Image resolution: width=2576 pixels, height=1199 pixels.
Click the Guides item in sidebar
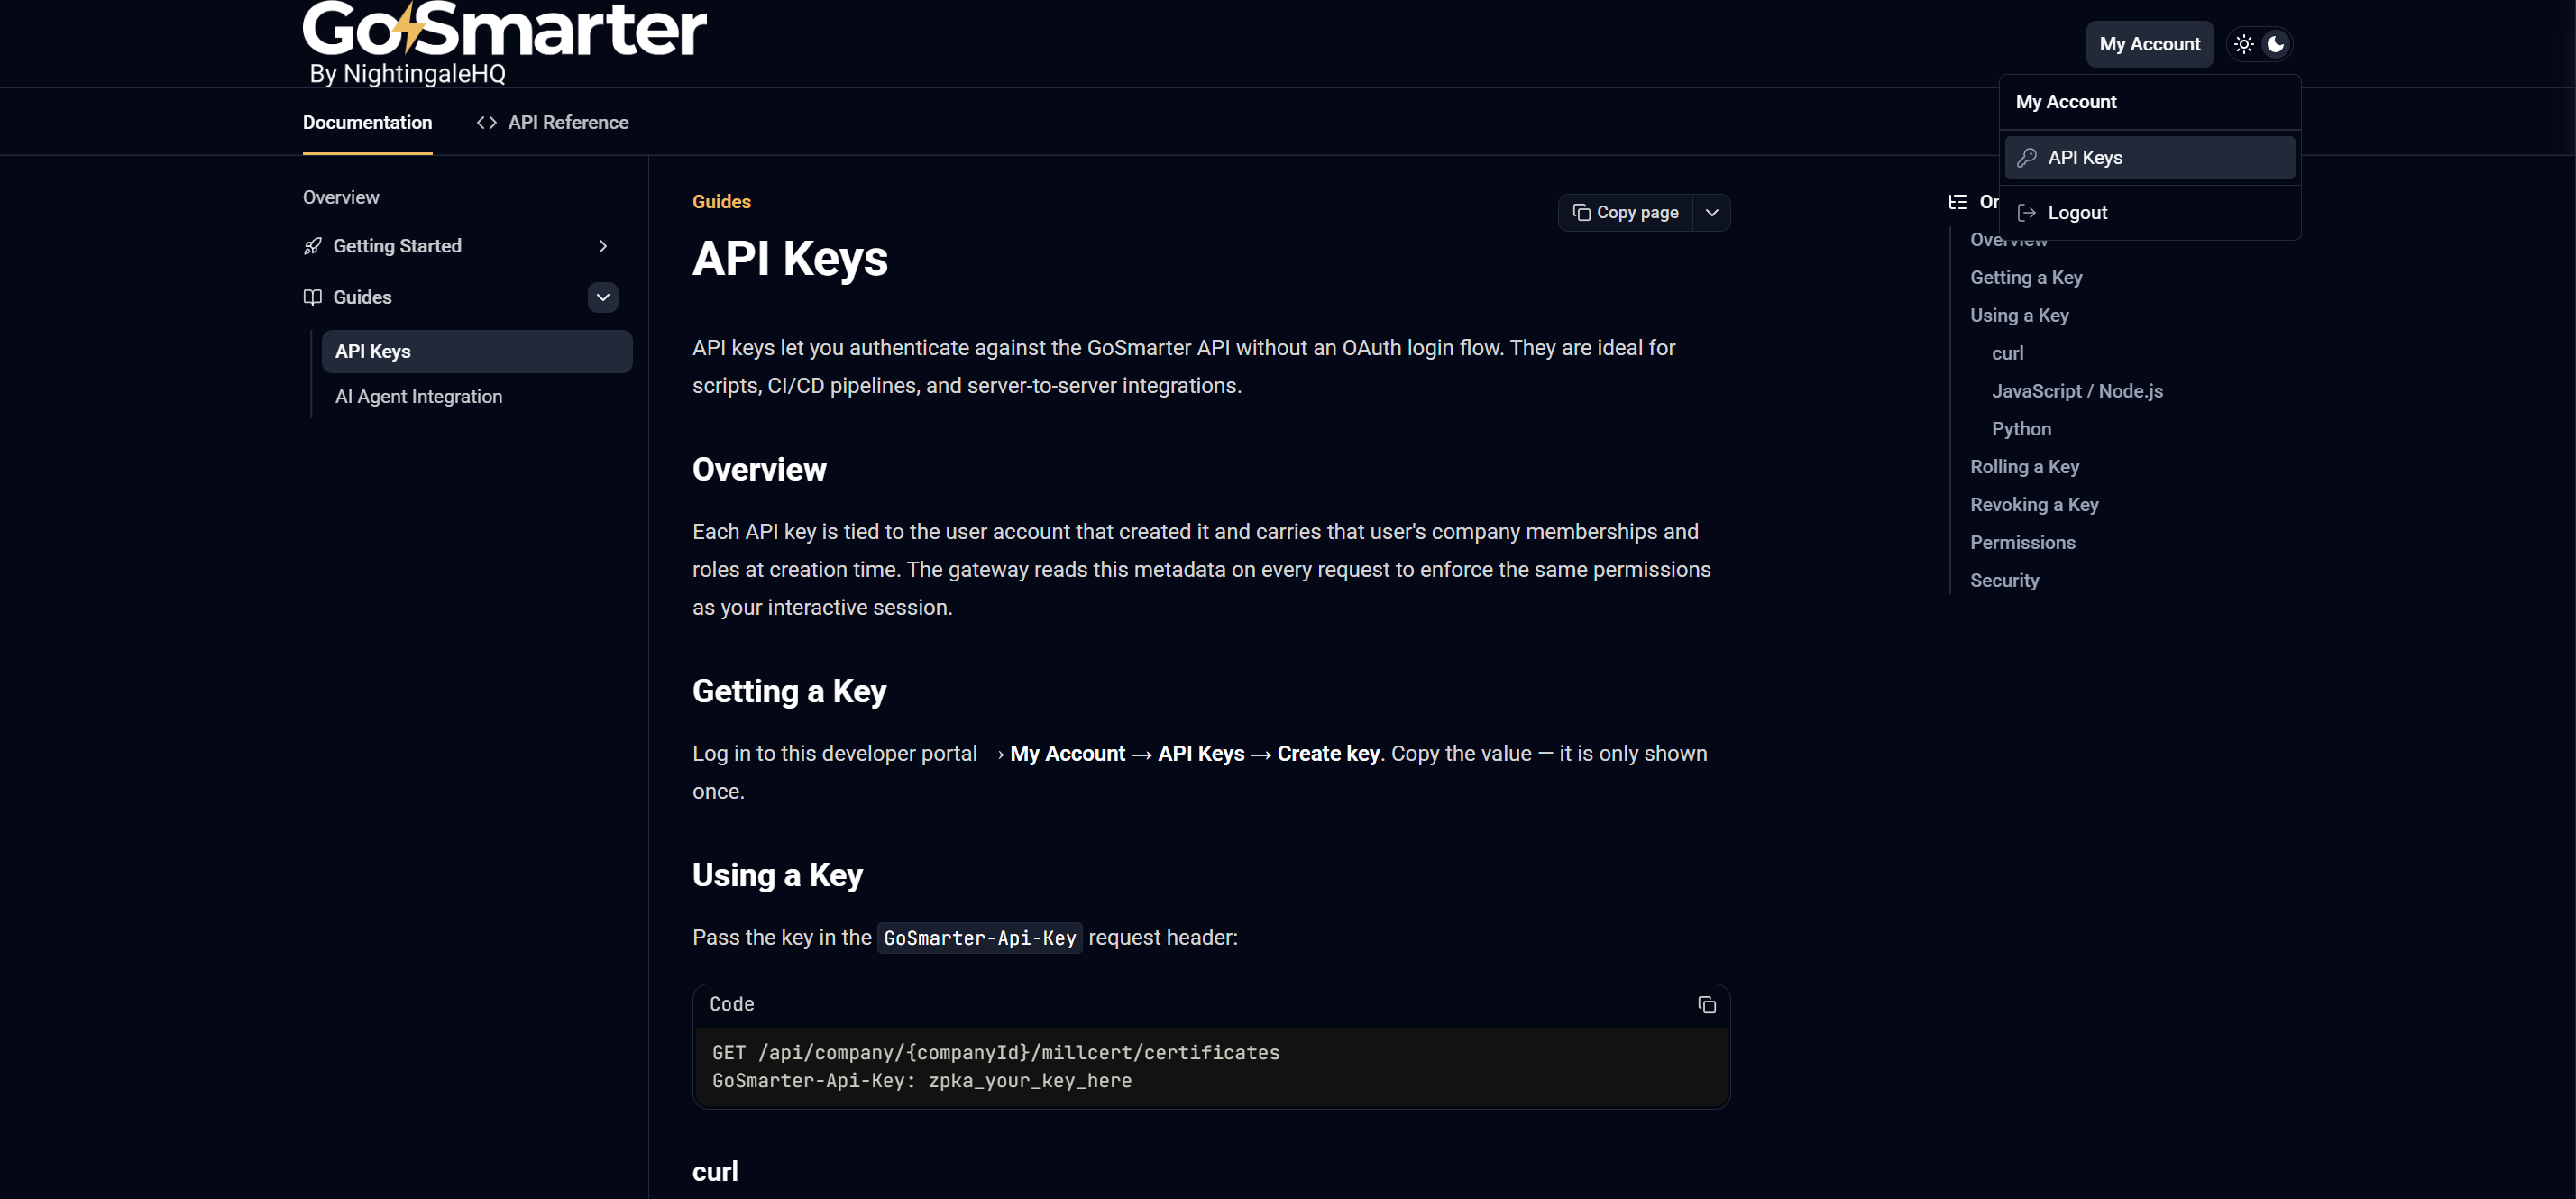coord(362,297)
